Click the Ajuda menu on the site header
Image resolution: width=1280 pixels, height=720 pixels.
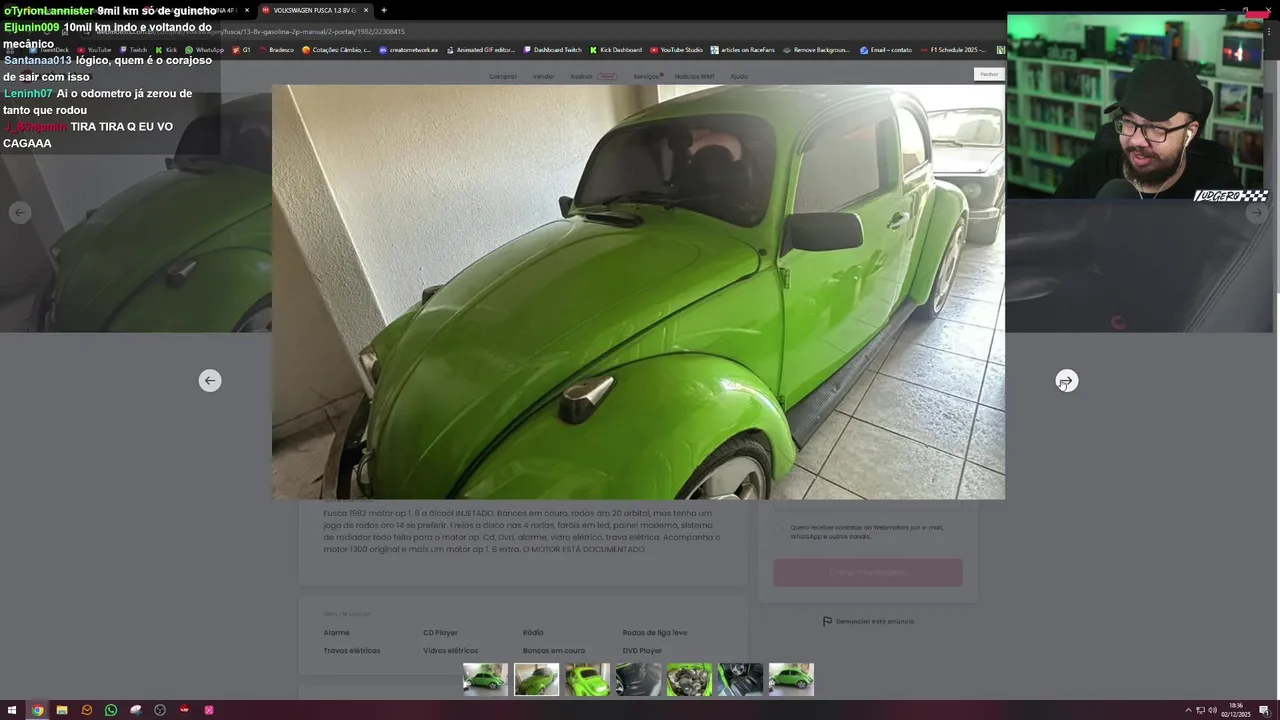739,76
